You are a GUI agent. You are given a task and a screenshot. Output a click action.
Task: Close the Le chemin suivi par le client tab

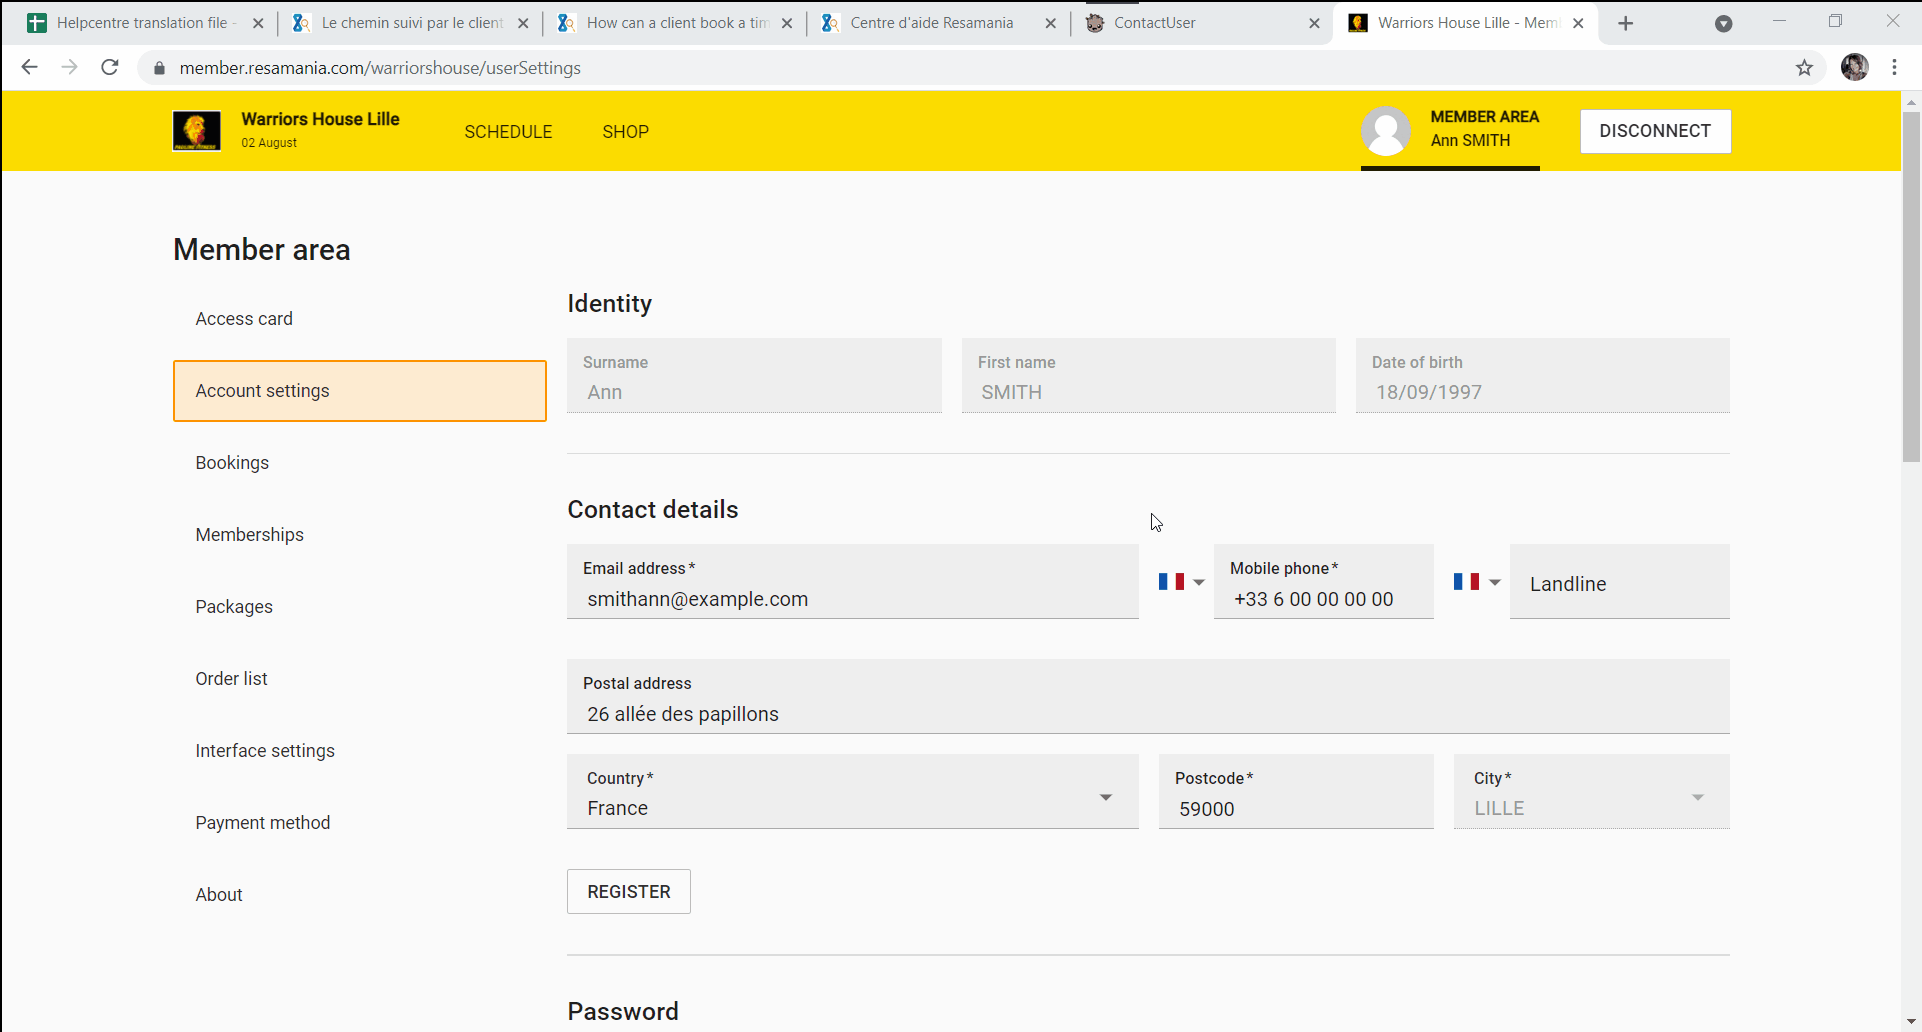pyautogui.click(x=523, y=23)
